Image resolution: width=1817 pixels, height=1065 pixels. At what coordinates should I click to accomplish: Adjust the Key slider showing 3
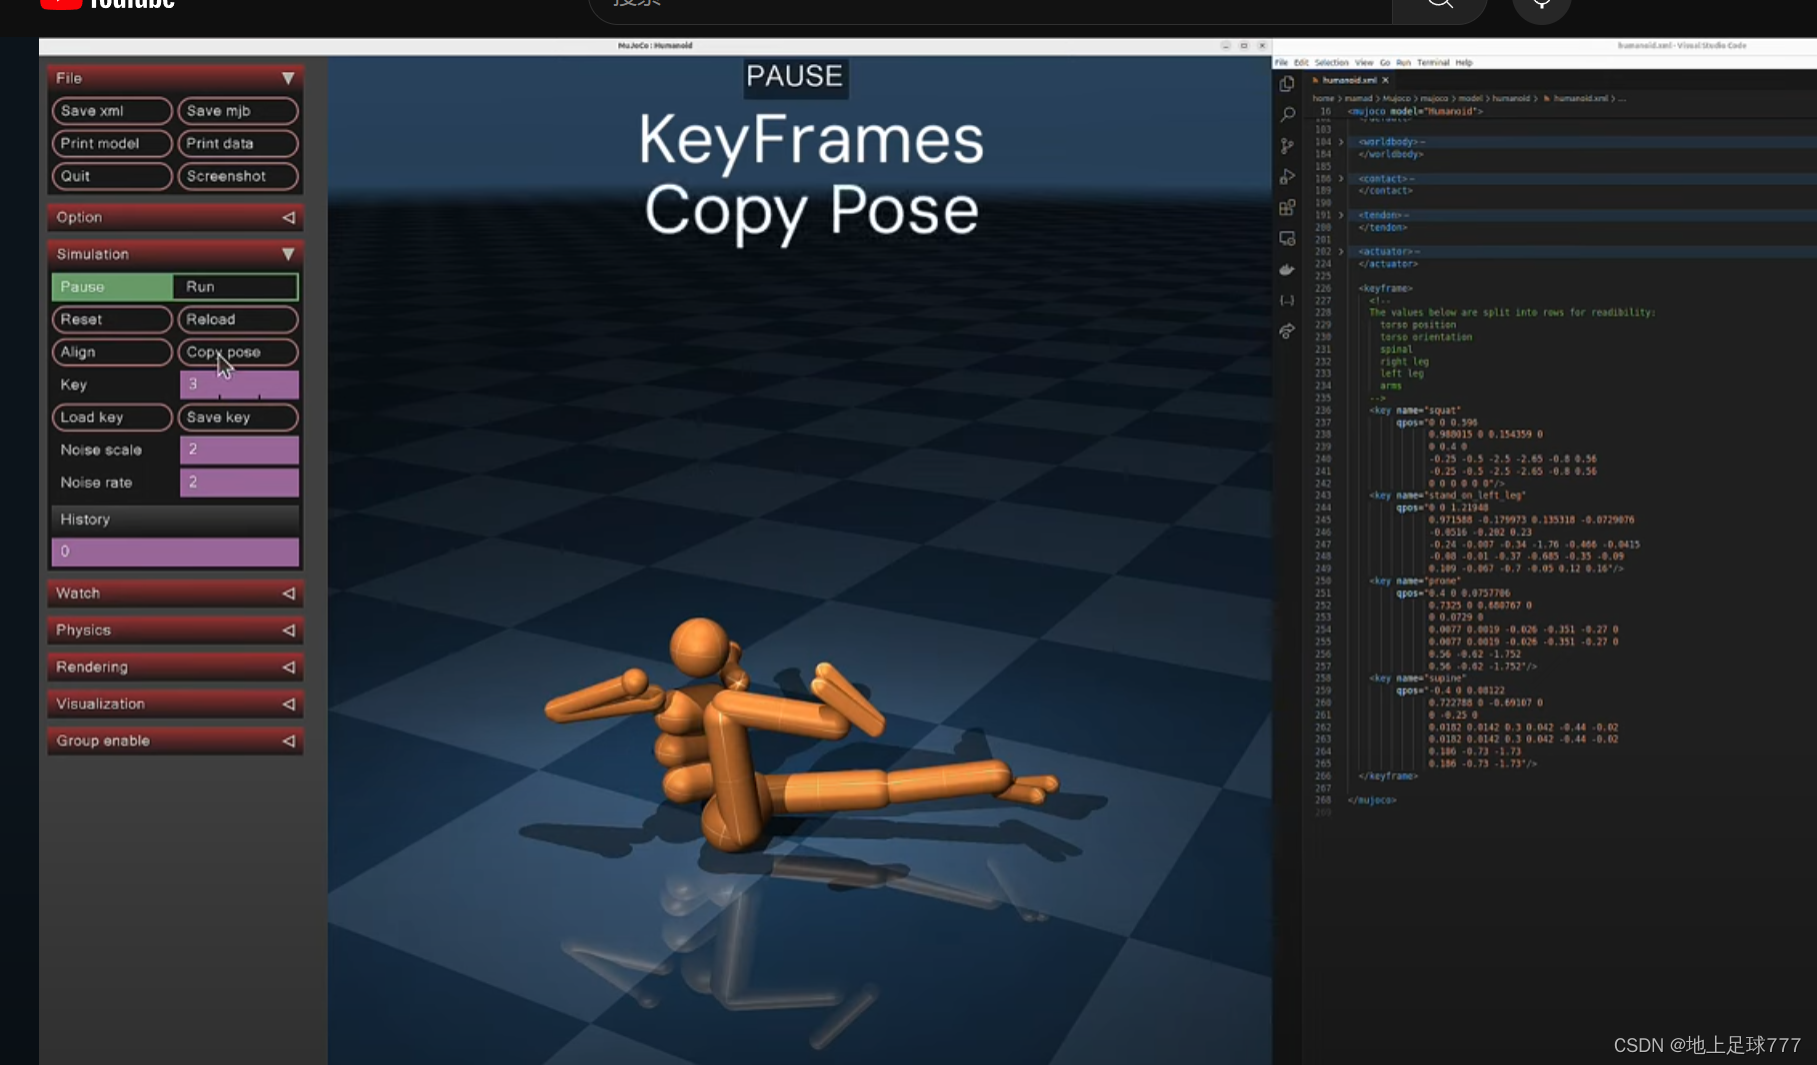coord(239,385)
